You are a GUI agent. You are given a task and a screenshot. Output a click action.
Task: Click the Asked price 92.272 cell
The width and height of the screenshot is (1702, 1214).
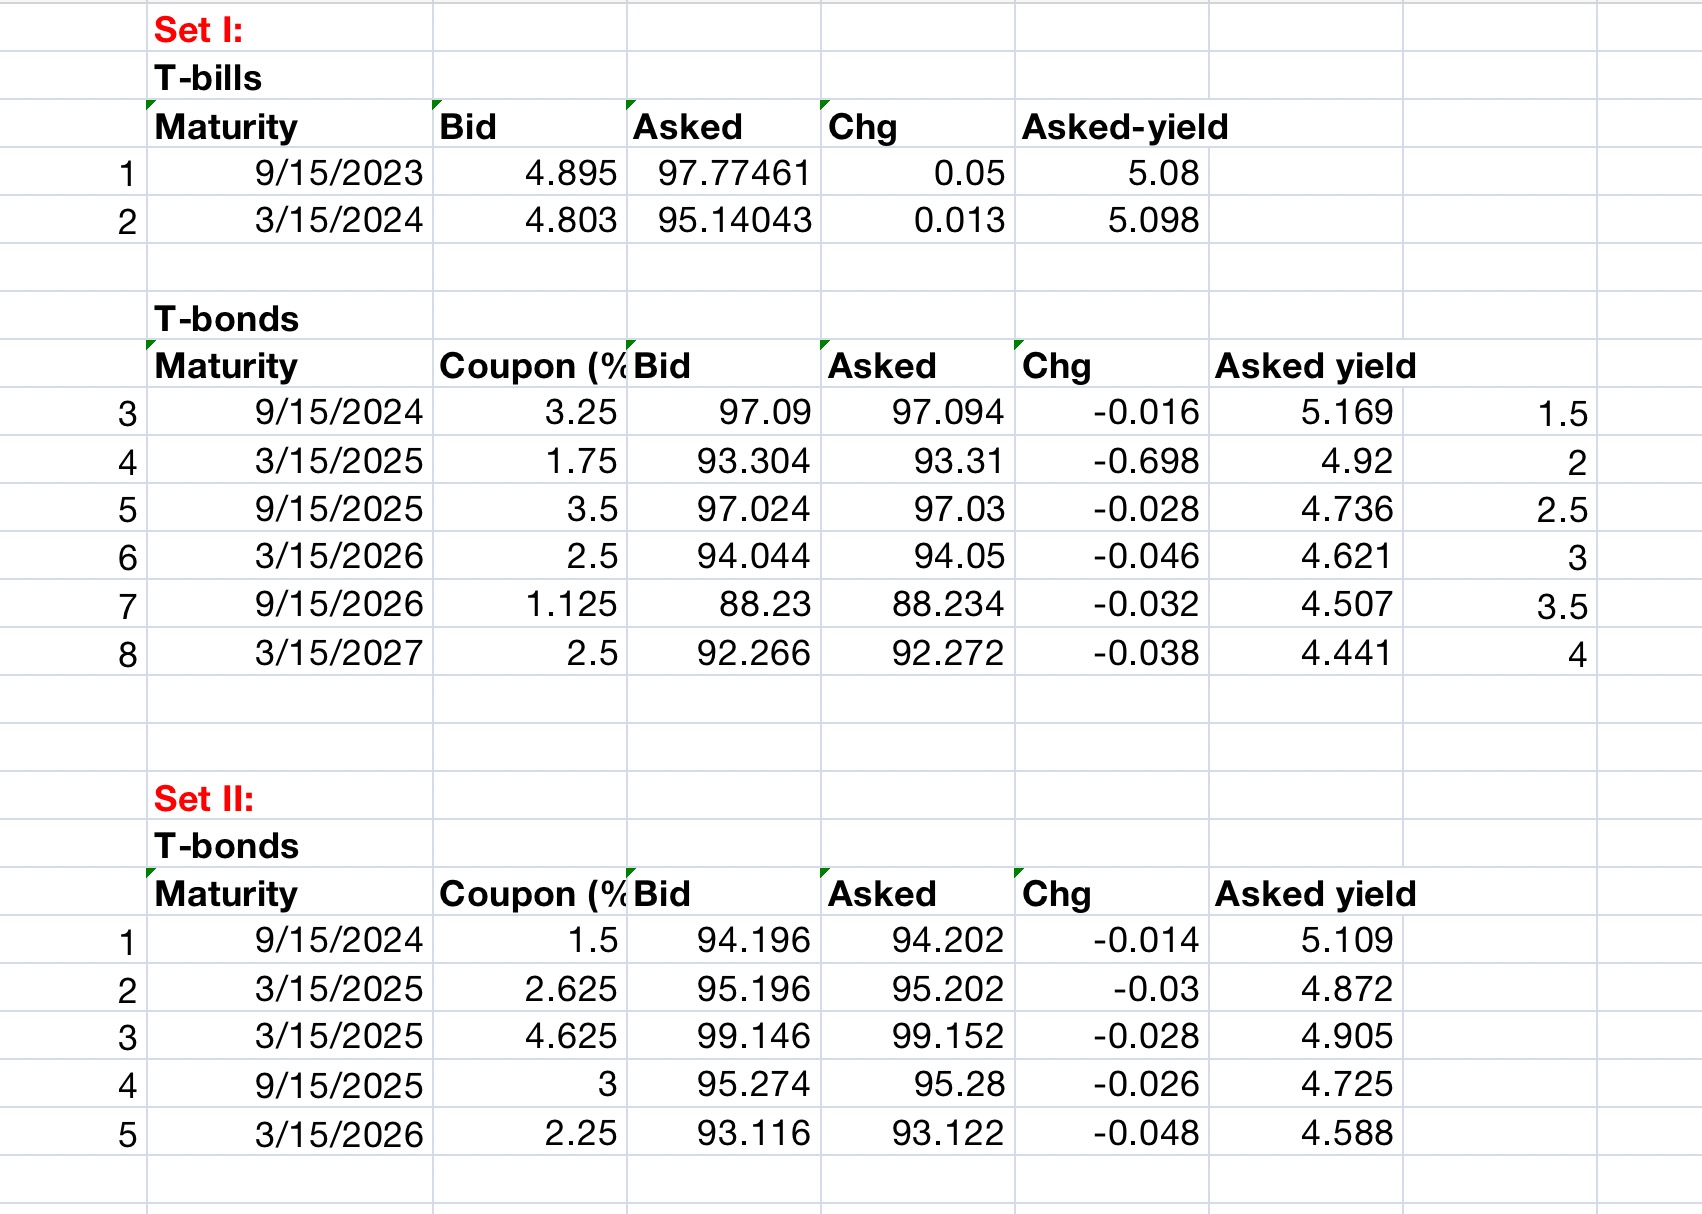pos(917,652)
